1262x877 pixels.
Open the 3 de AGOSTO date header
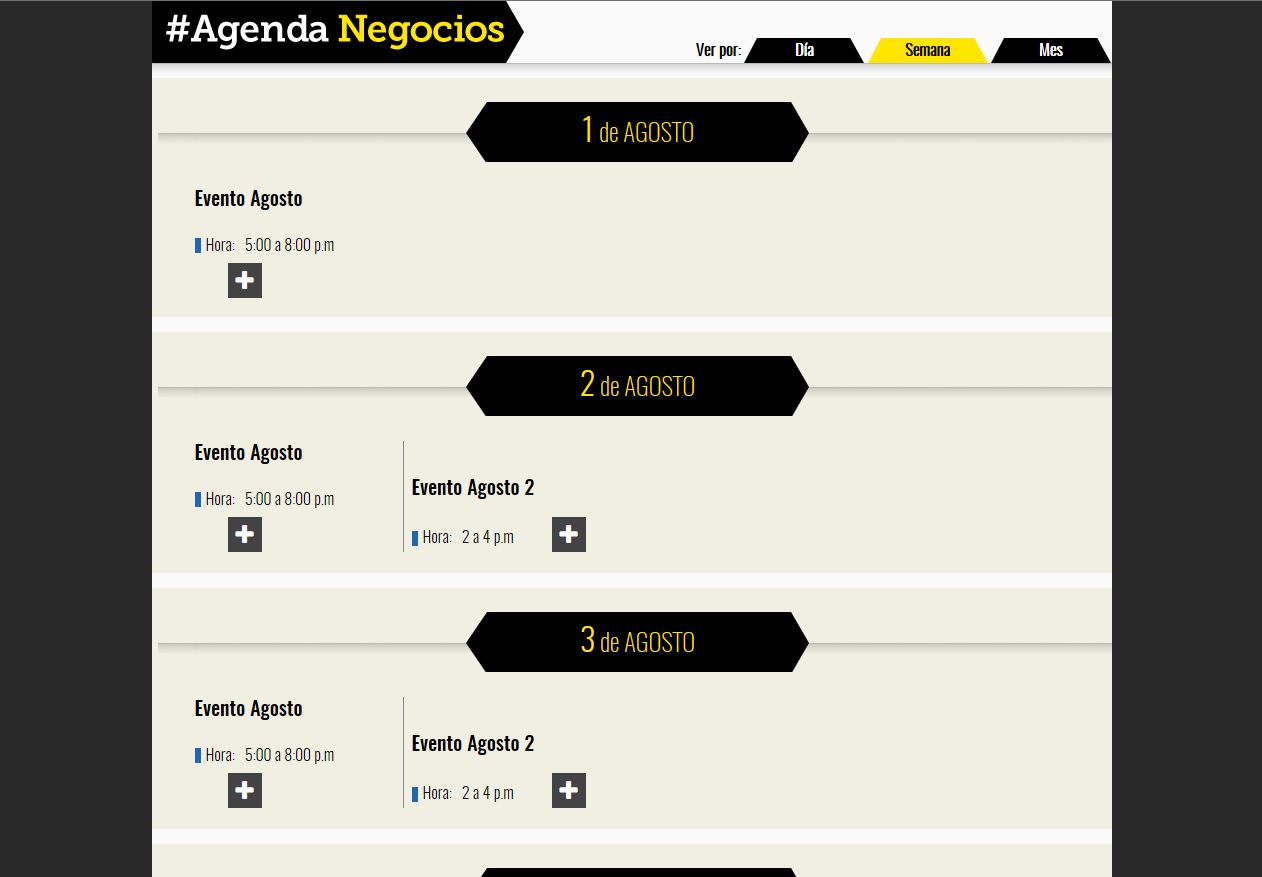click(637, 642)
